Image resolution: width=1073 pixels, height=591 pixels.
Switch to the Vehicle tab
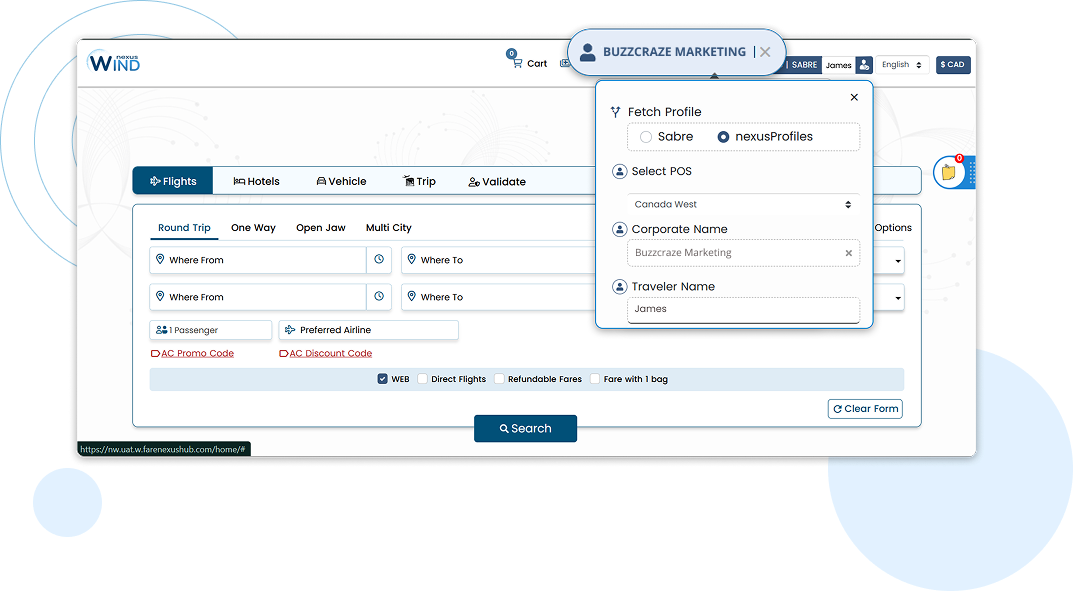341,181
